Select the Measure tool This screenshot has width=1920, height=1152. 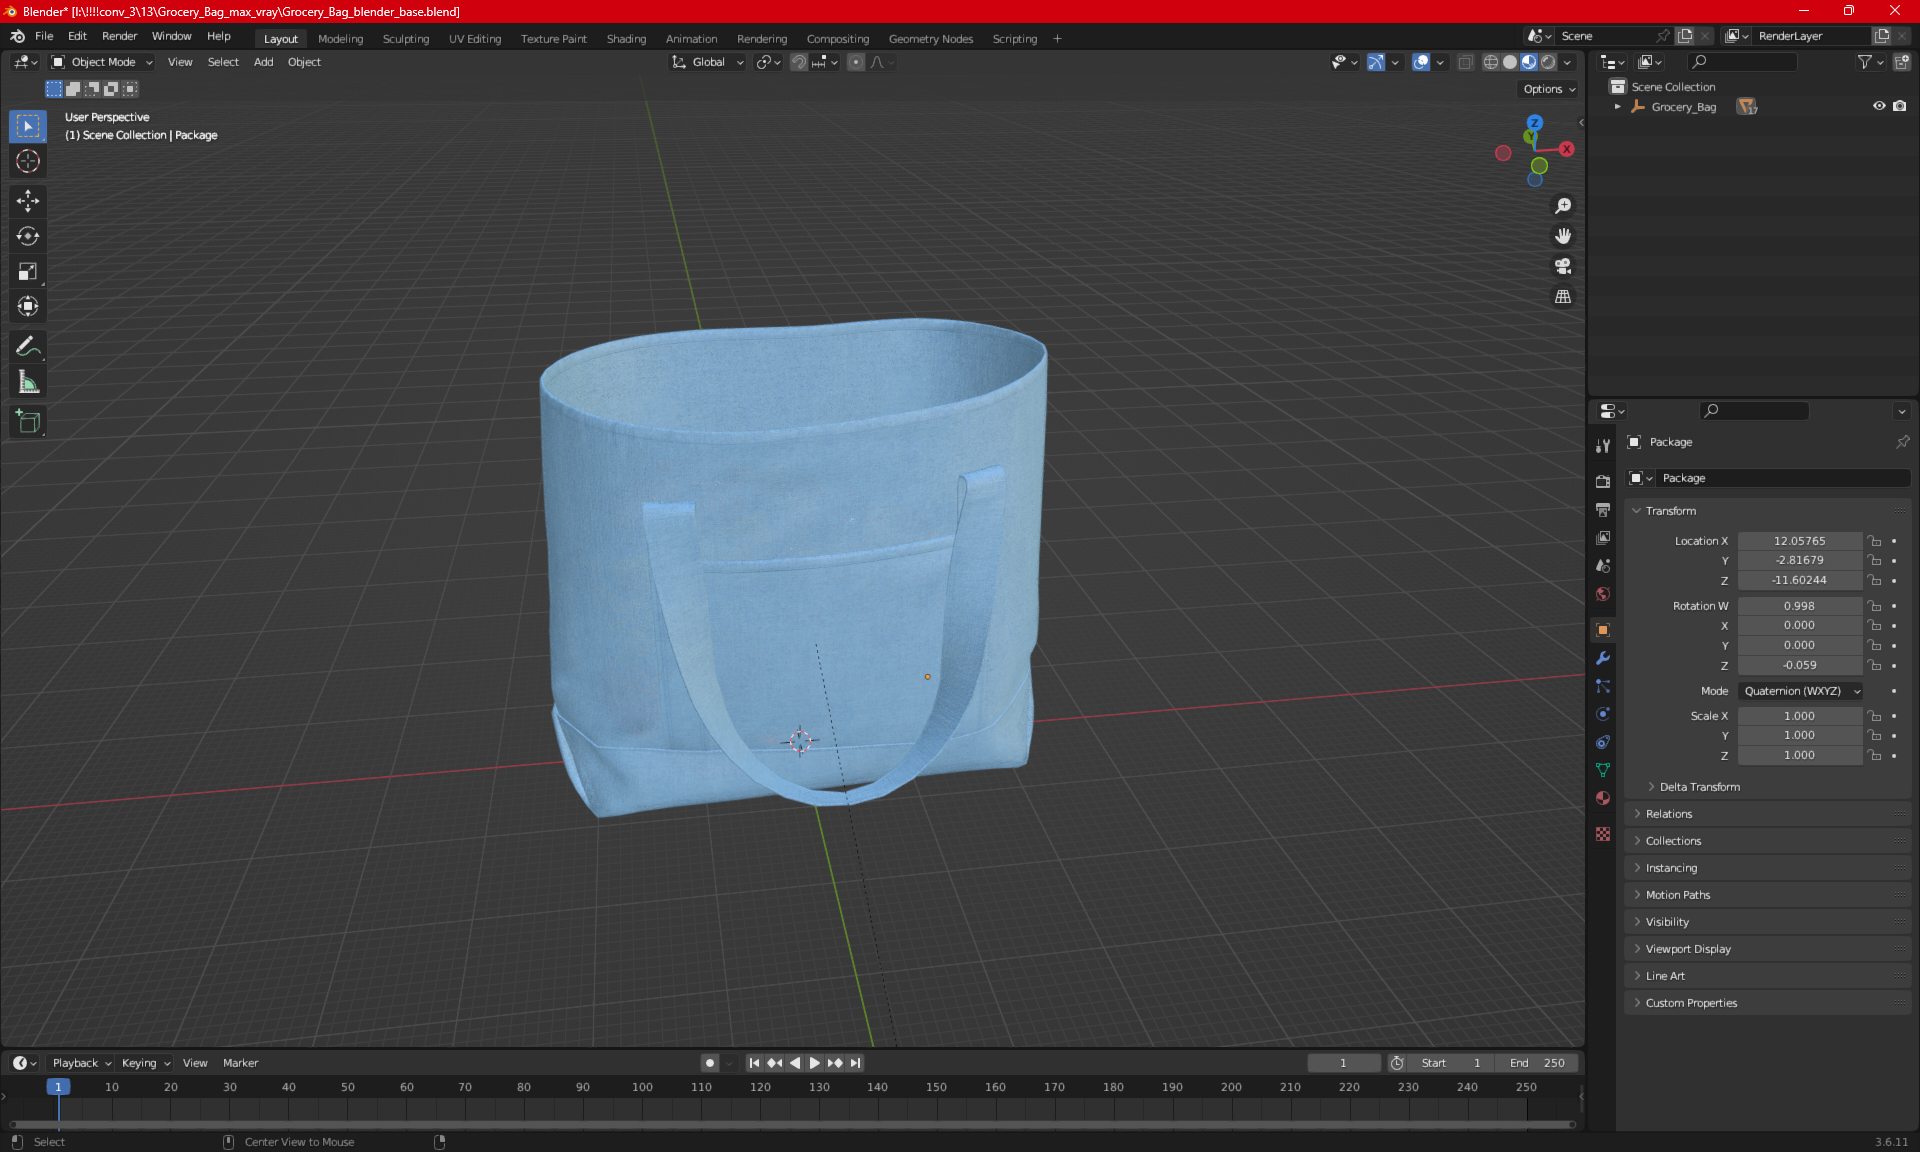tap(28, 382)
